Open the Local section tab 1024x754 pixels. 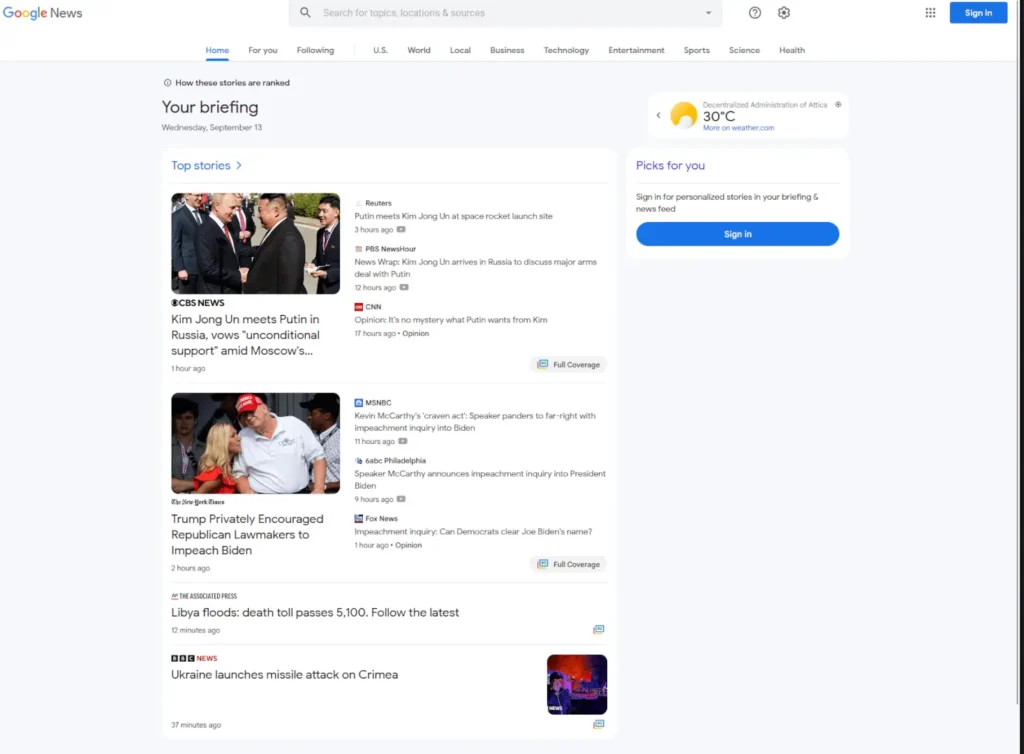coord(460,50)
